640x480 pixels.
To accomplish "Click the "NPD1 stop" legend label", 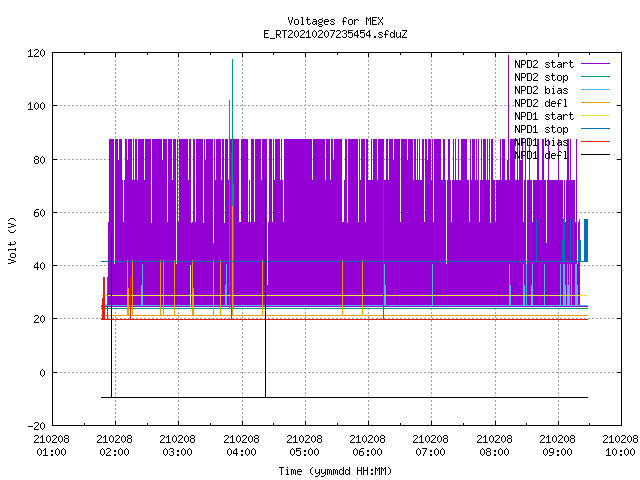I will [x=541, y=129].
